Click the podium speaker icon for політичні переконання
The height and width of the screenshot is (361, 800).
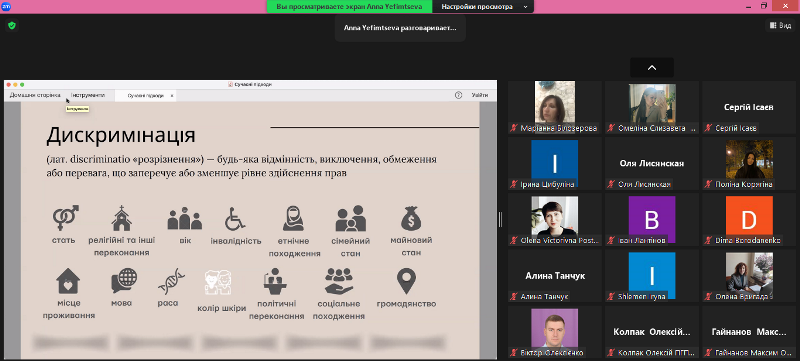tap(275, 281)
